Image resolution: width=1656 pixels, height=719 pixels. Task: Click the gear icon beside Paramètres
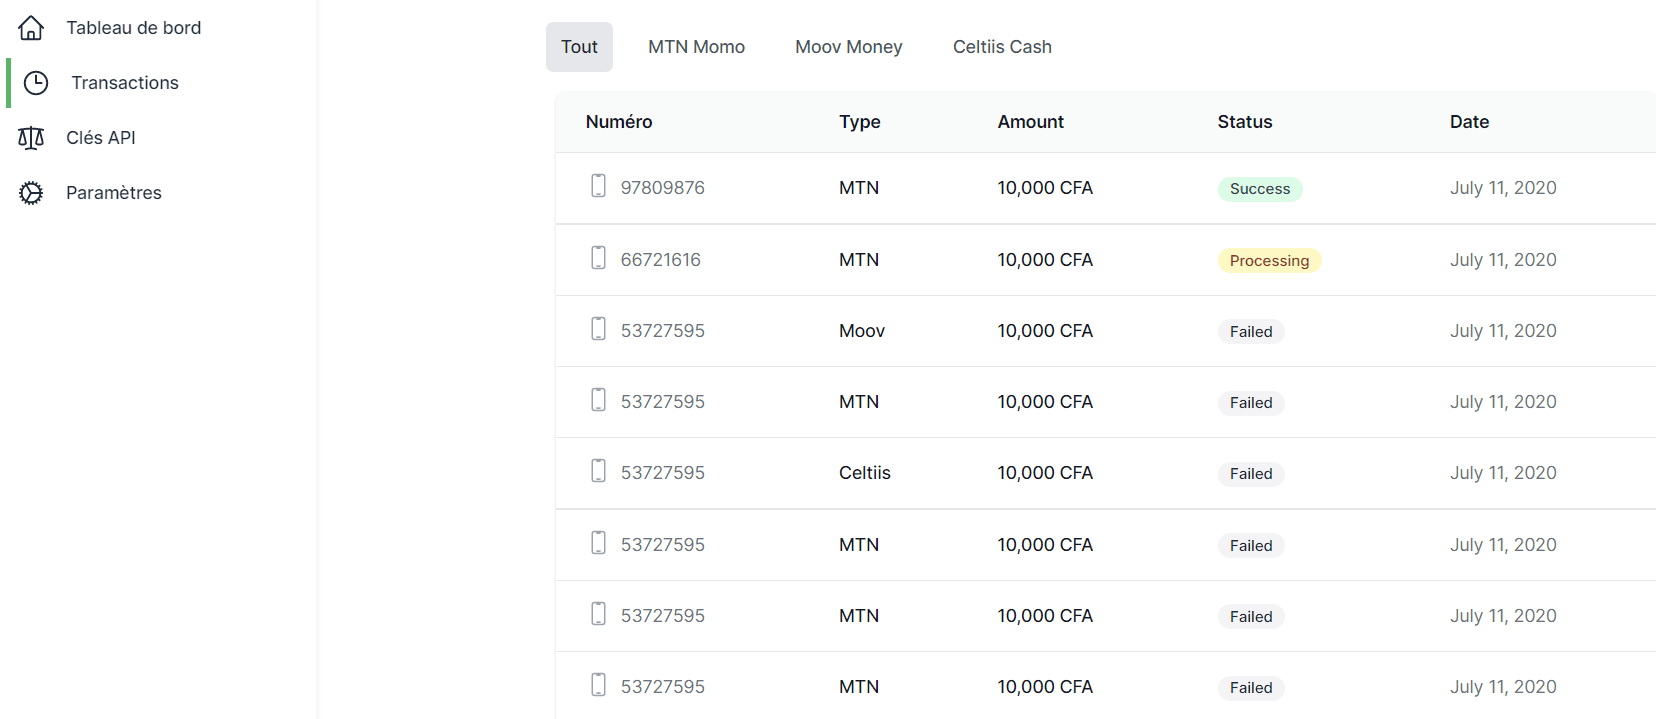(31, 193)
